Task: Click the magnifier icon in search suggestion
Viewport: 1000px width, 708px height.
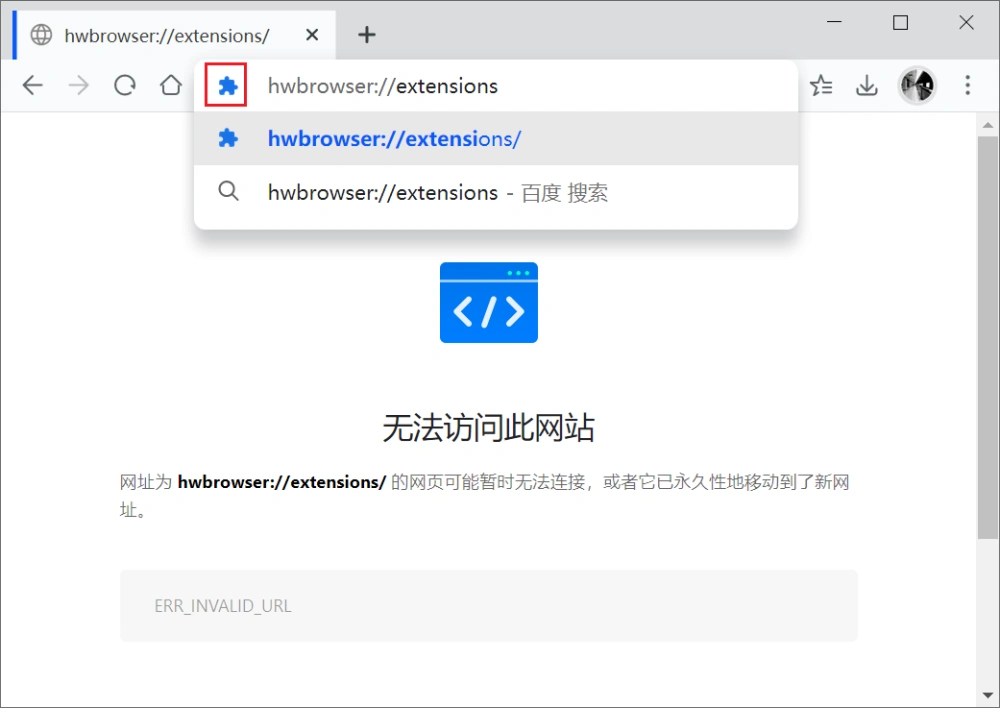Action: tap(228, 191)
